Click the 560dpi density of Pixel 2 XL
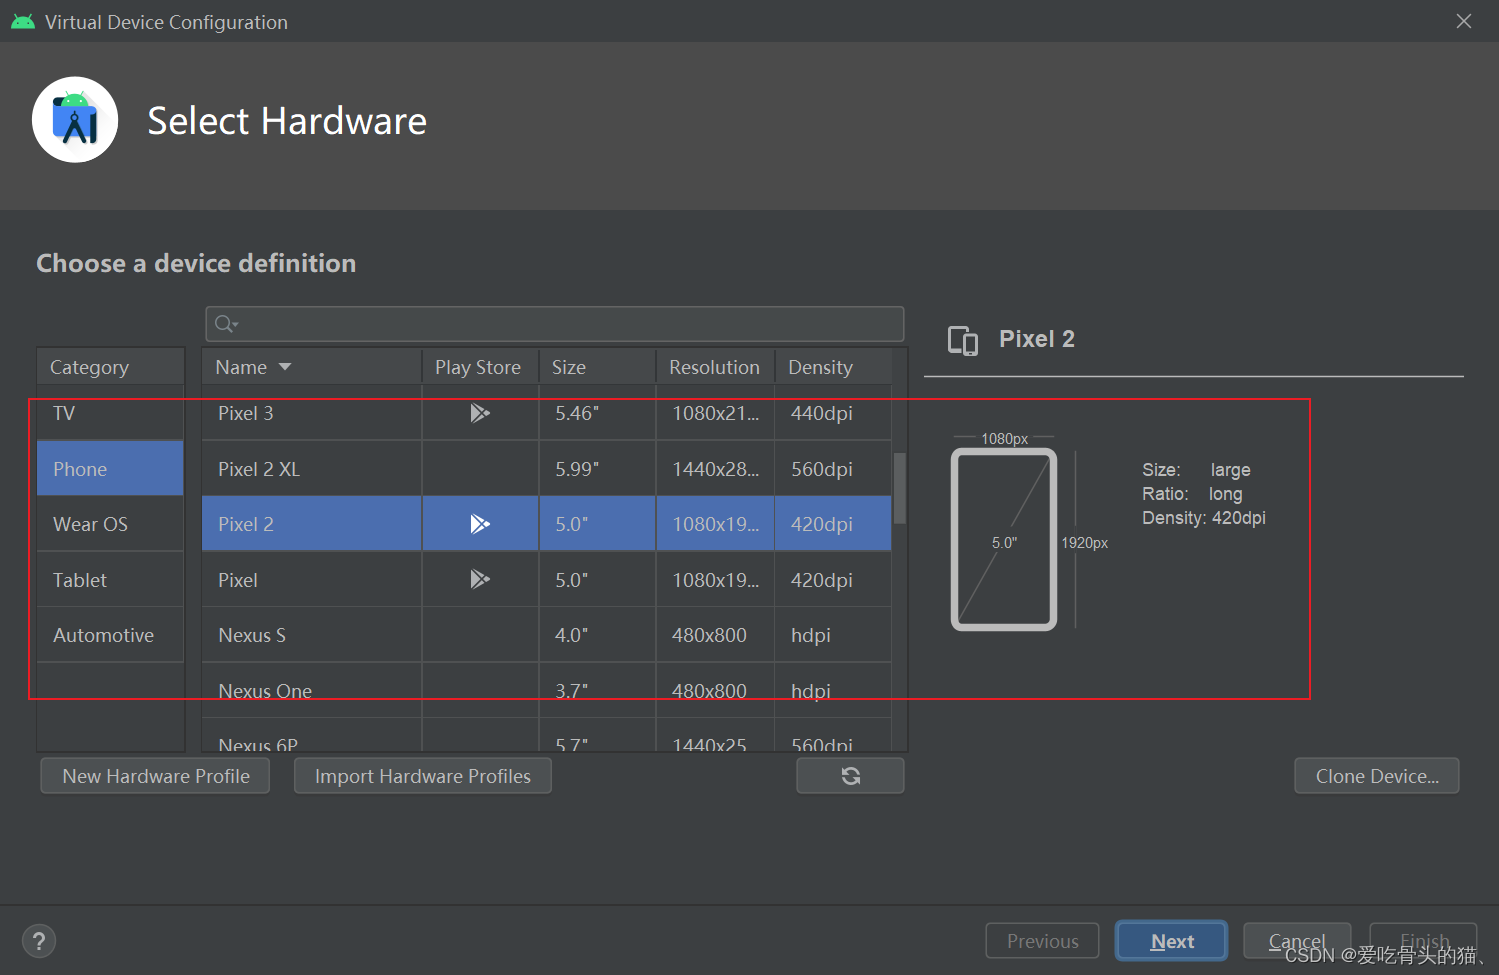The width and height of the screenshot is (1499, 975). 833,469
